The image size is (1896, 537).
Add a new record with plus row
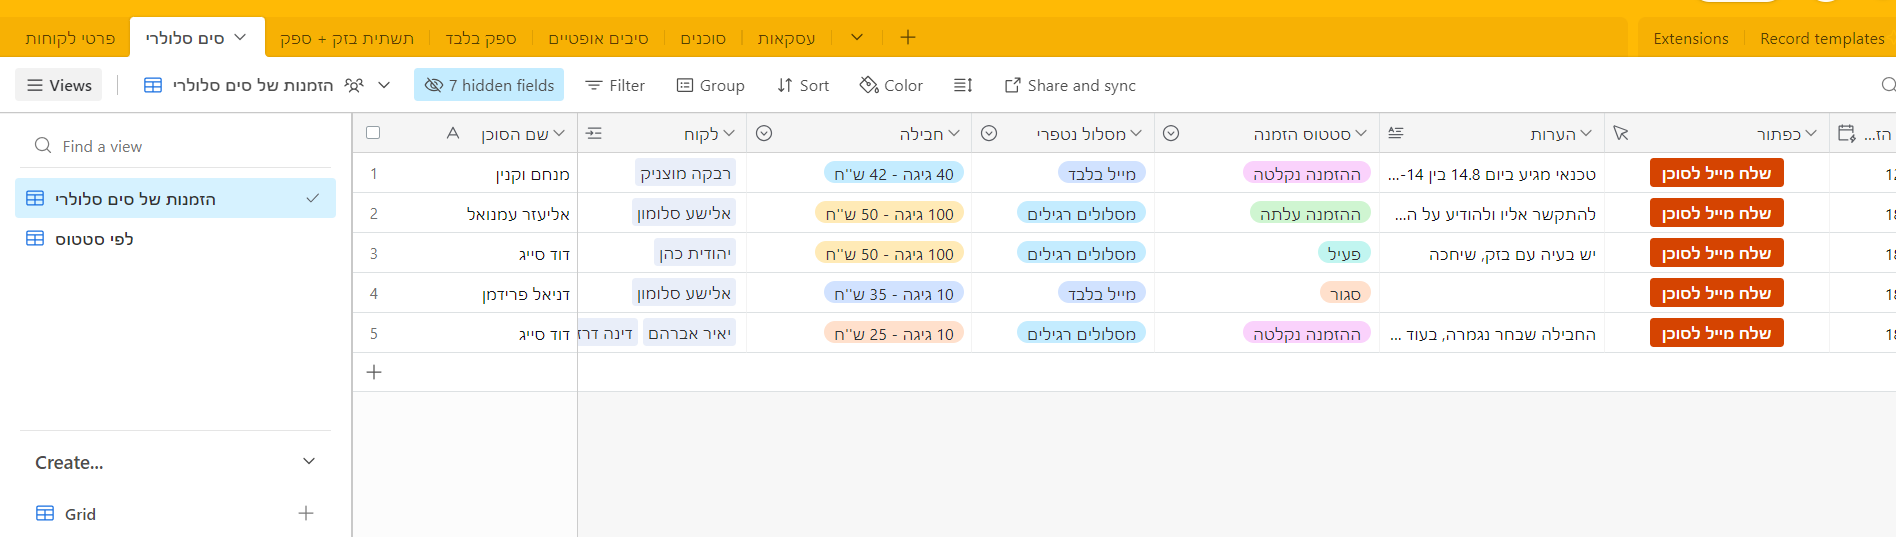[x=374, y=372]
